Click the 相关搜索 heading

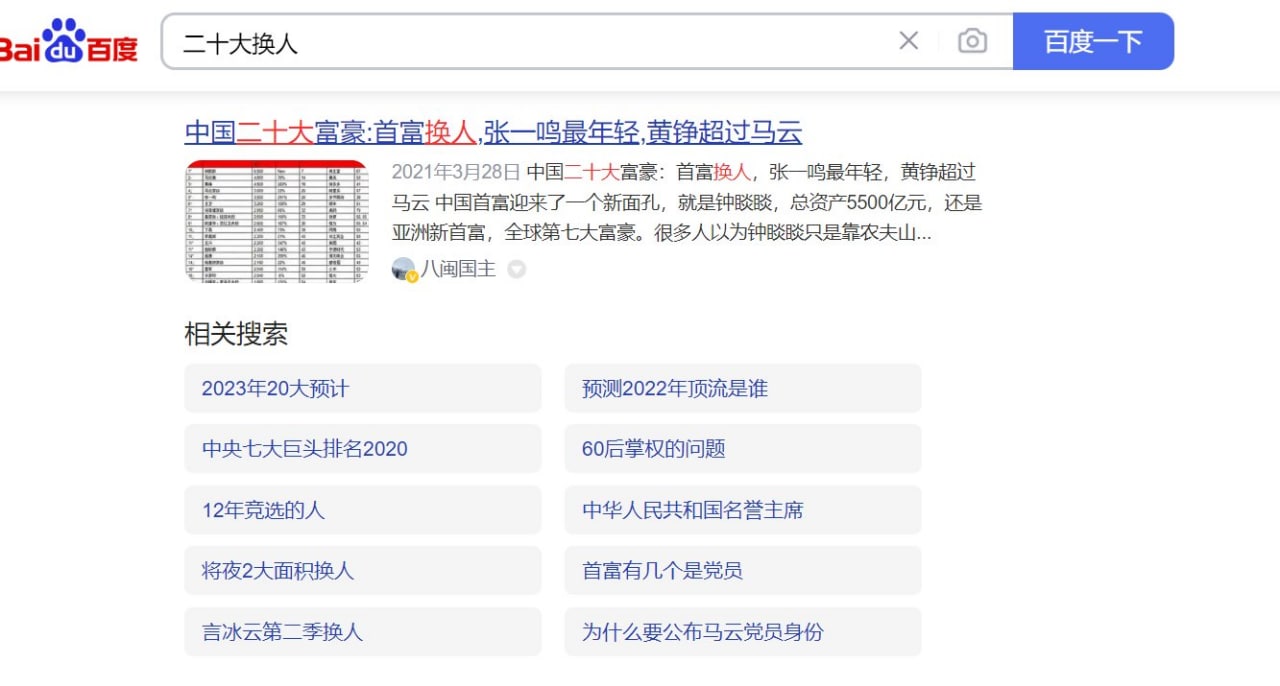[x=236, y=334]
